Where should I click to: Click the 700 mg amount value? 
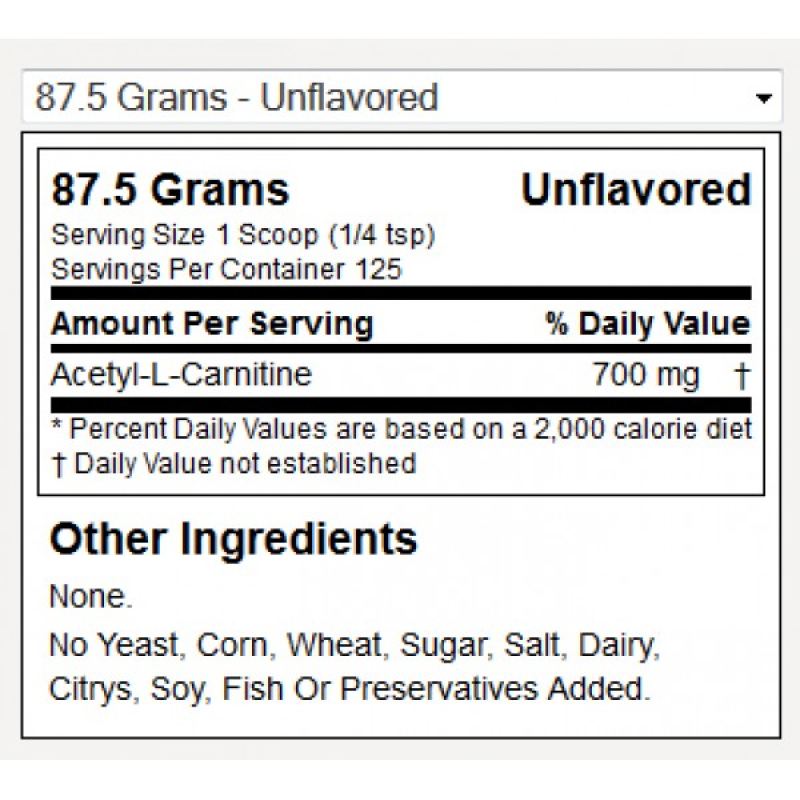645,375
